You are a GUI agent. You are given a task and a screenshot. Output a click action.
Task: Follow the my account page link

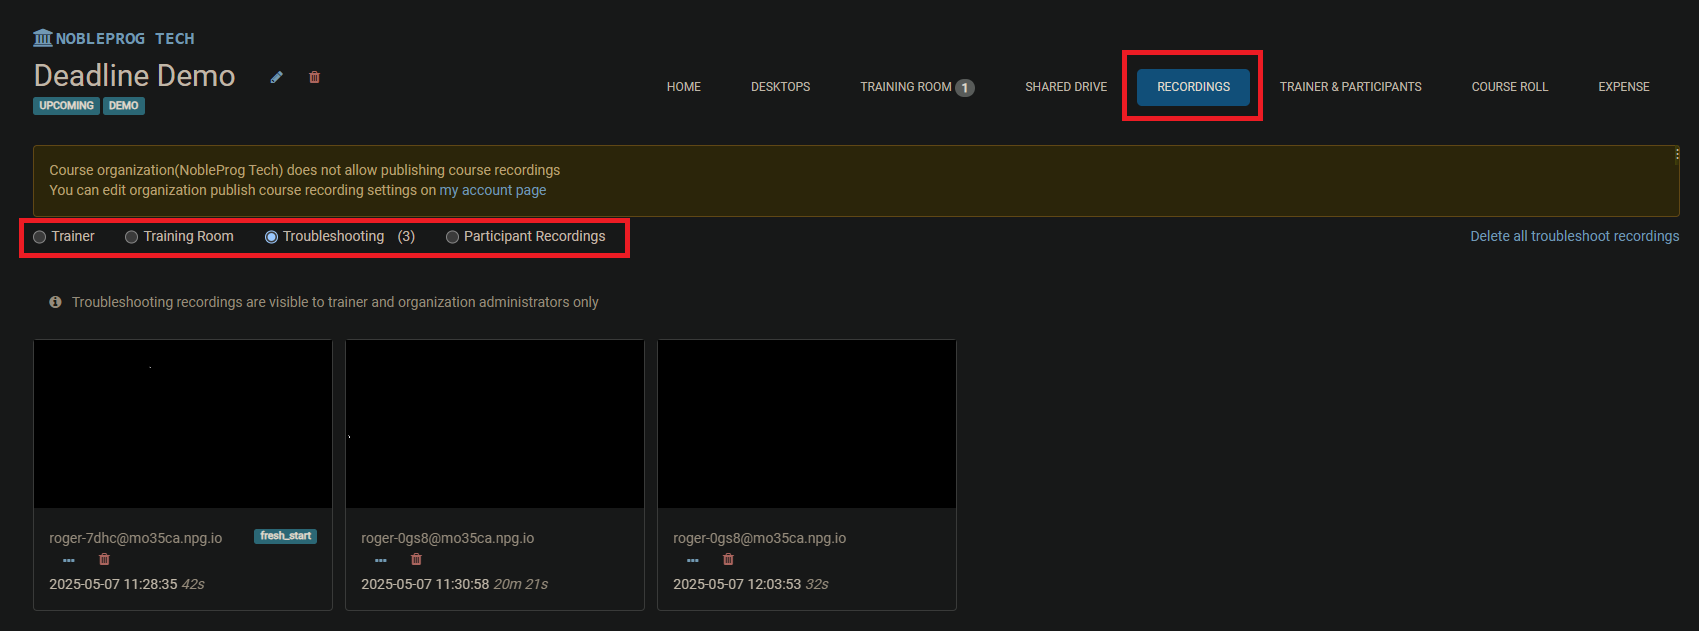(493, 190)
